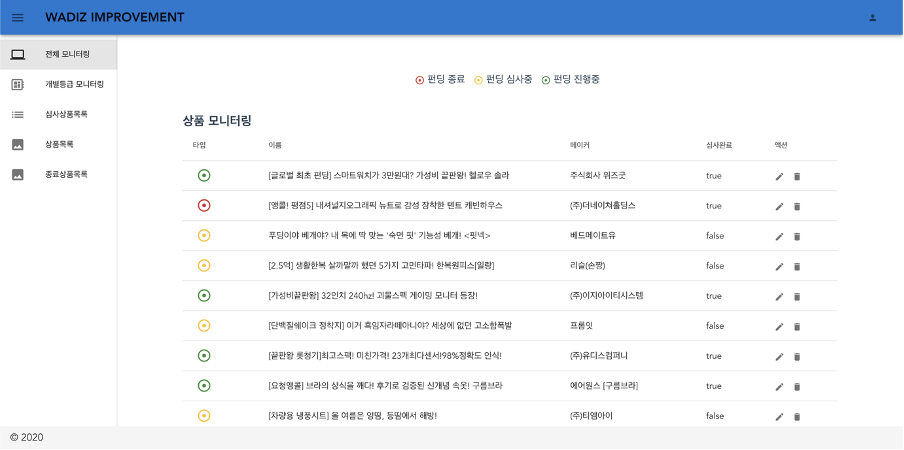Click yellow status circle in 리슬(손짱) row
Viewport: 904px width, 450px height.
(204, 265)
